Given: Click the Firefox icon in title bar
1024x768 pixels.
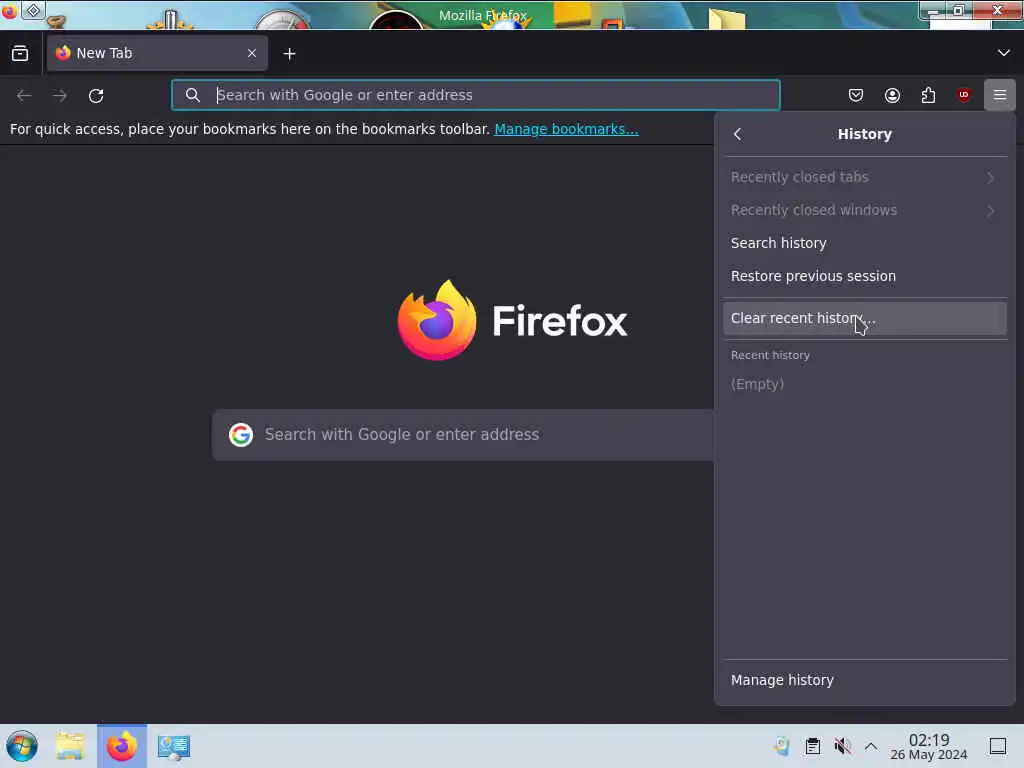Looking at the screenshot, I should pos(9,10).
